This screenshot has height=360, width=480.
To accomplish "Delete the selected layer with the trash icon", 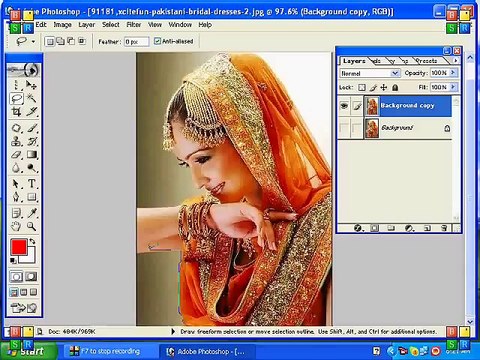I will pos(444,228).
